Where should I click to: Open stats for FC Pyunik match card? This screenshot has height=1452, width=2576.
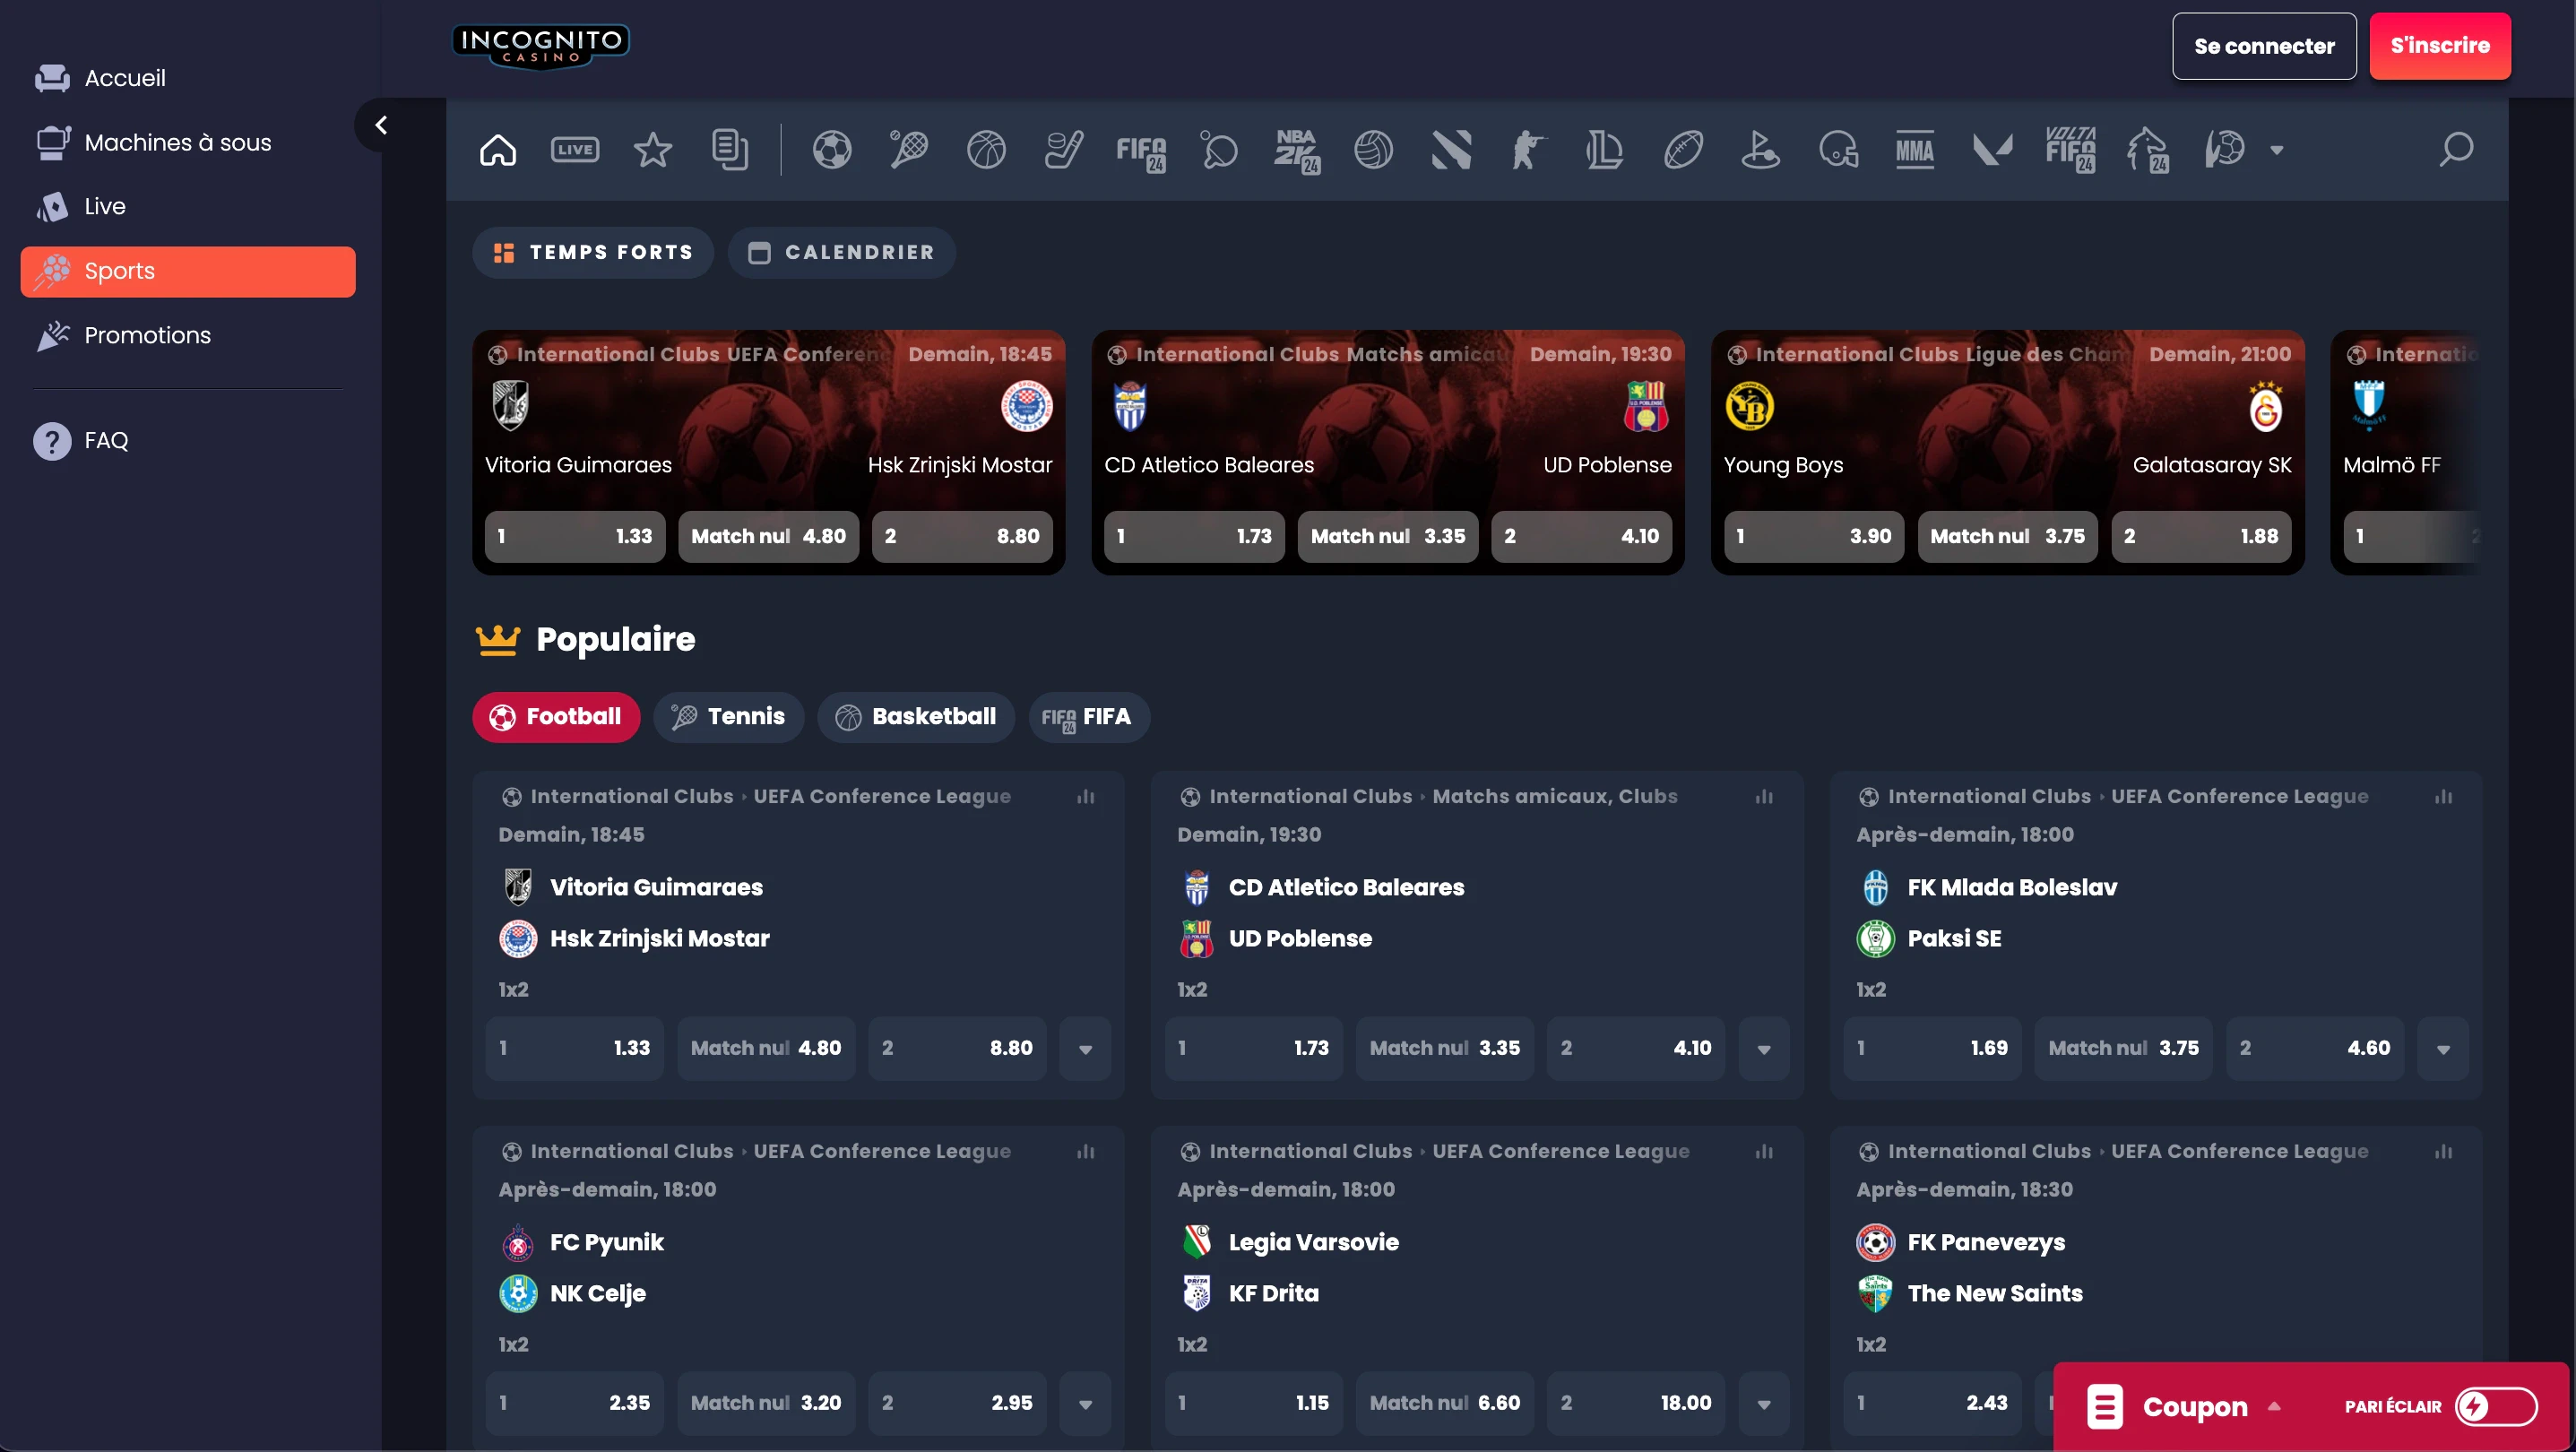pyautogui.click(x=1086, y=1152)
